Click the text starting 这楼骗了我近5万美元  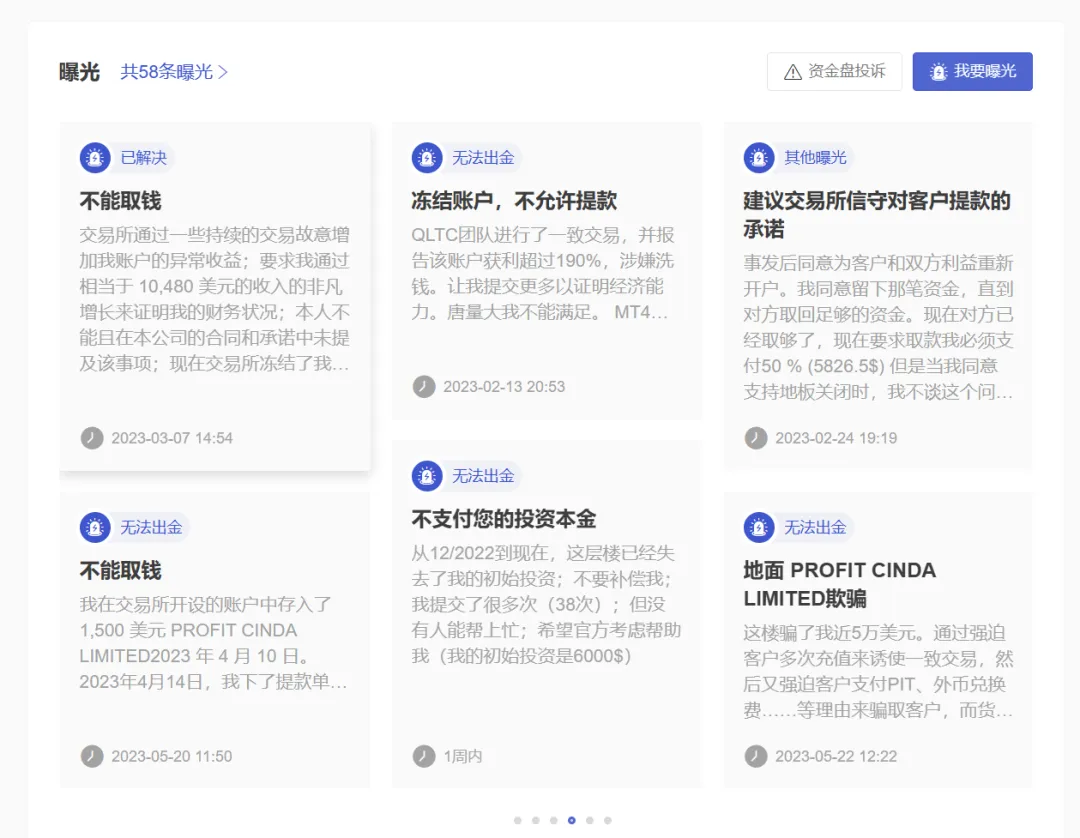(x=878, y=671)
